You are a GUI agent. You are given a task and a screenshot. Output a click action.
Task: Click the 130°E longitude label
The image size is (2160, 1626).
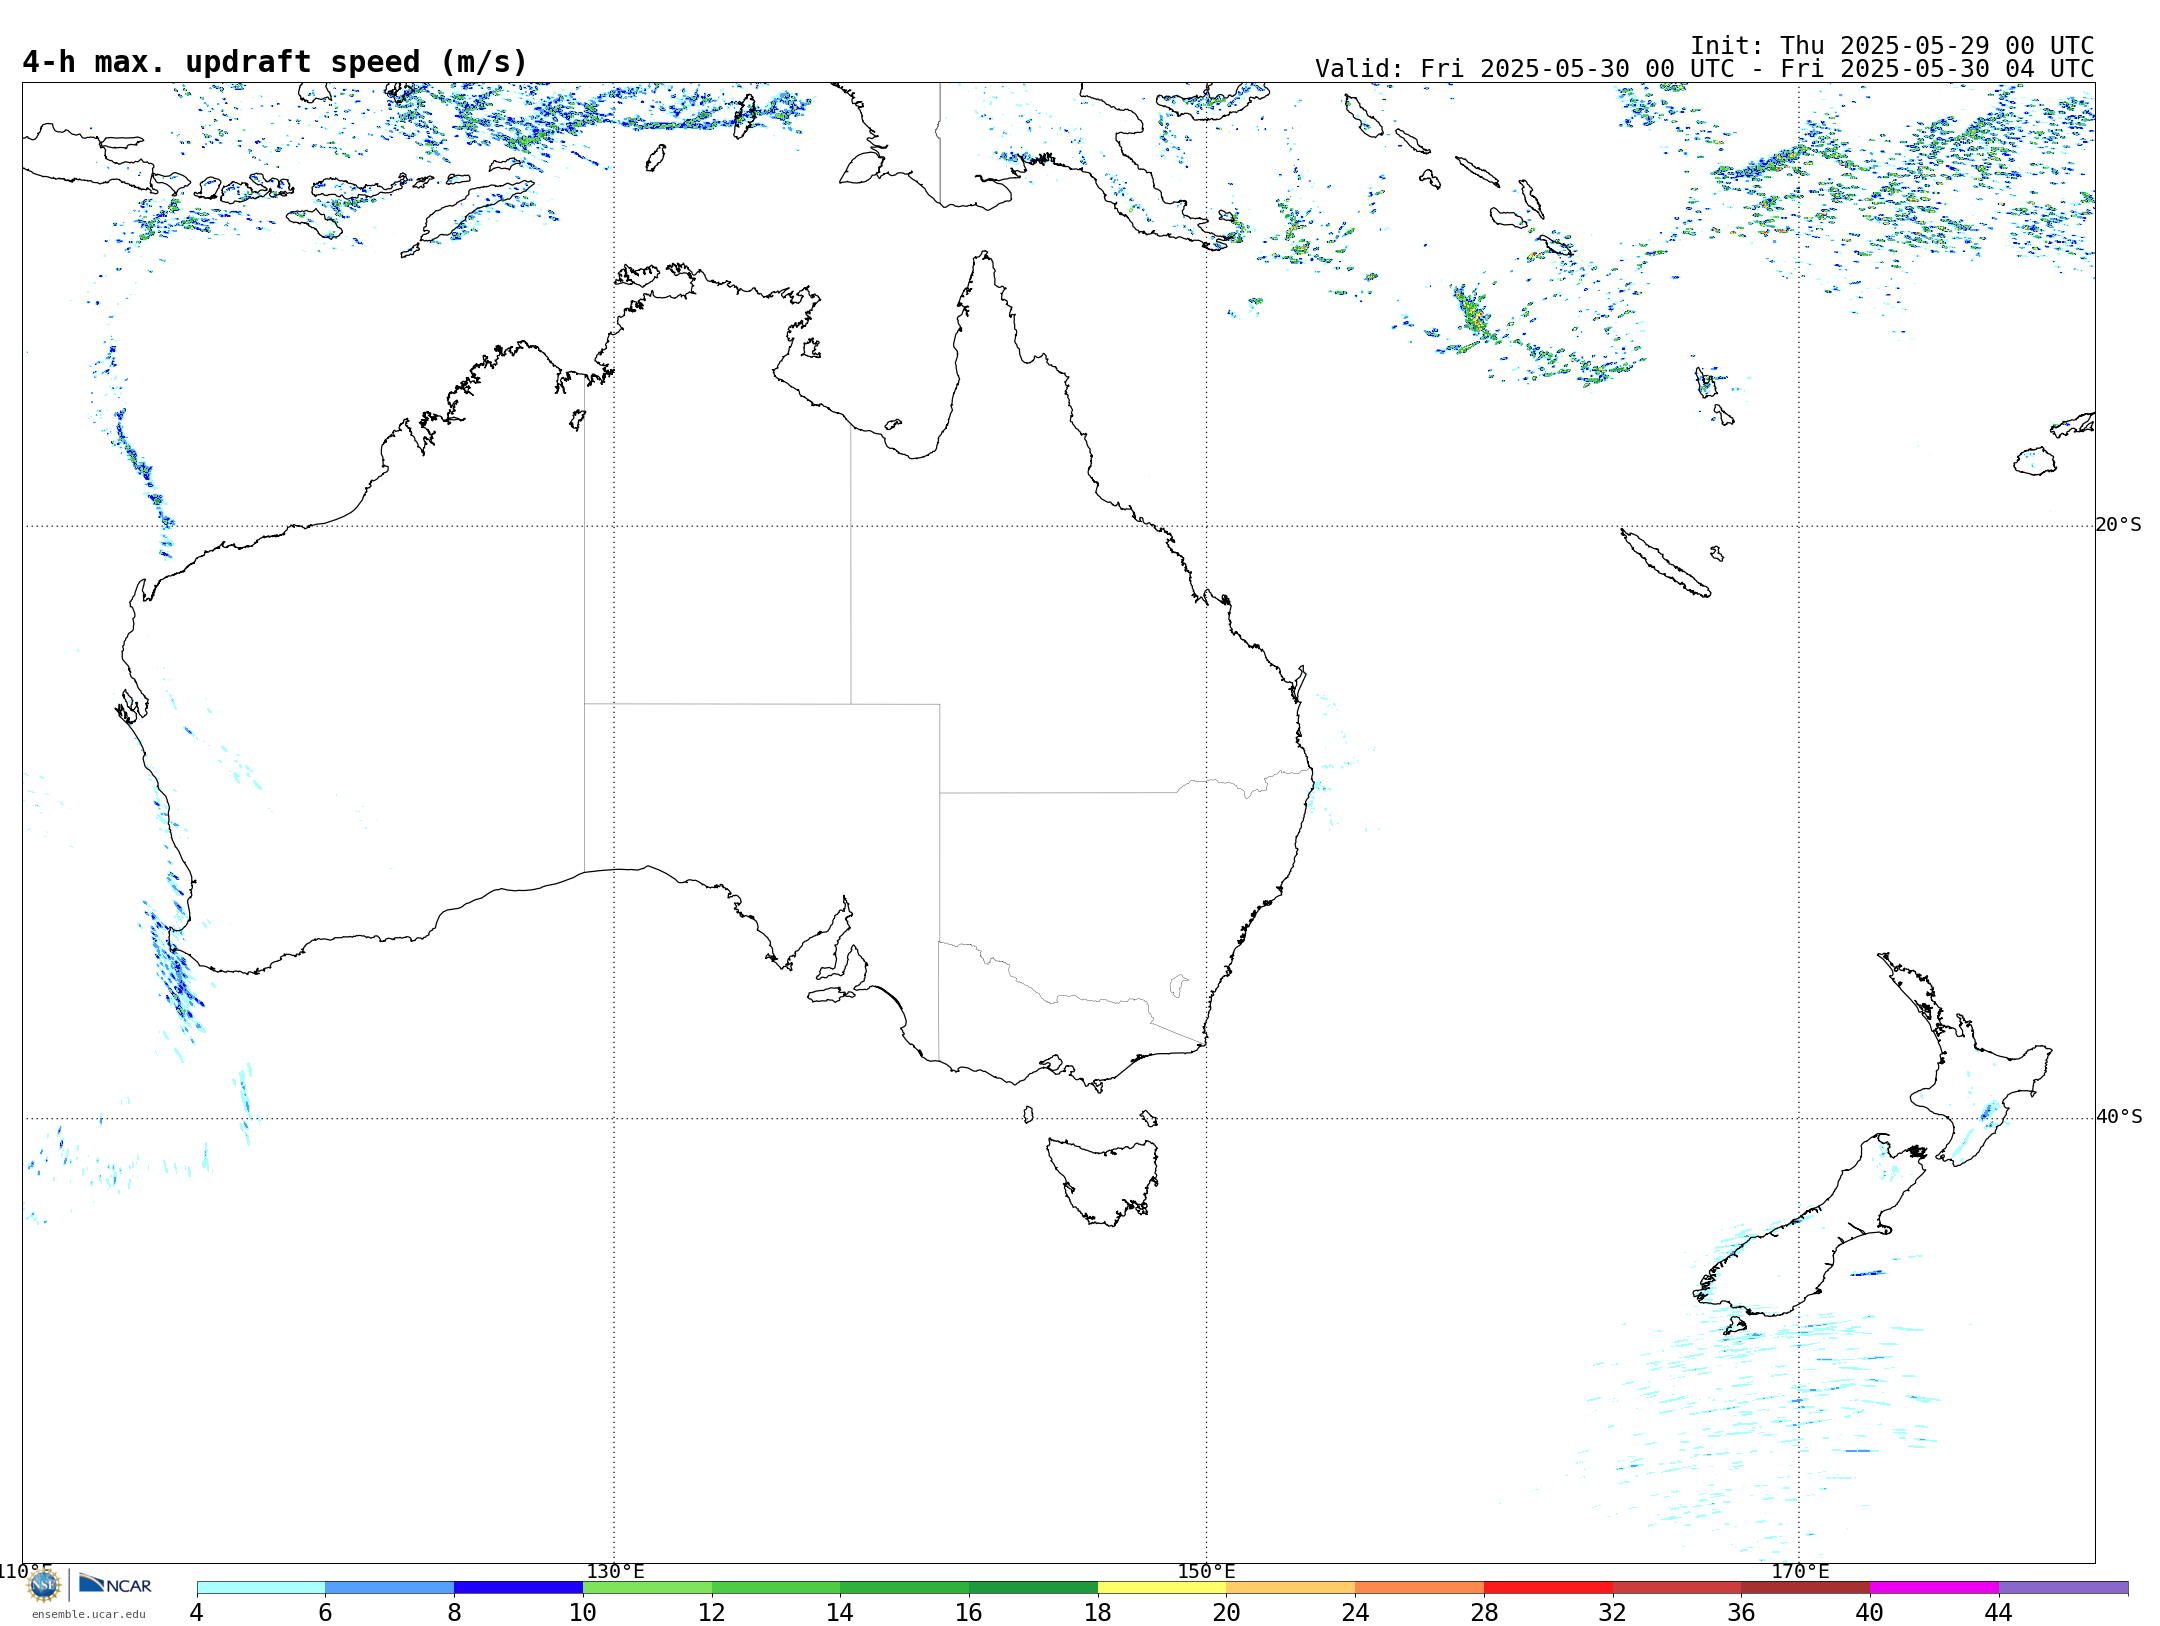(x=615, y=1572)
